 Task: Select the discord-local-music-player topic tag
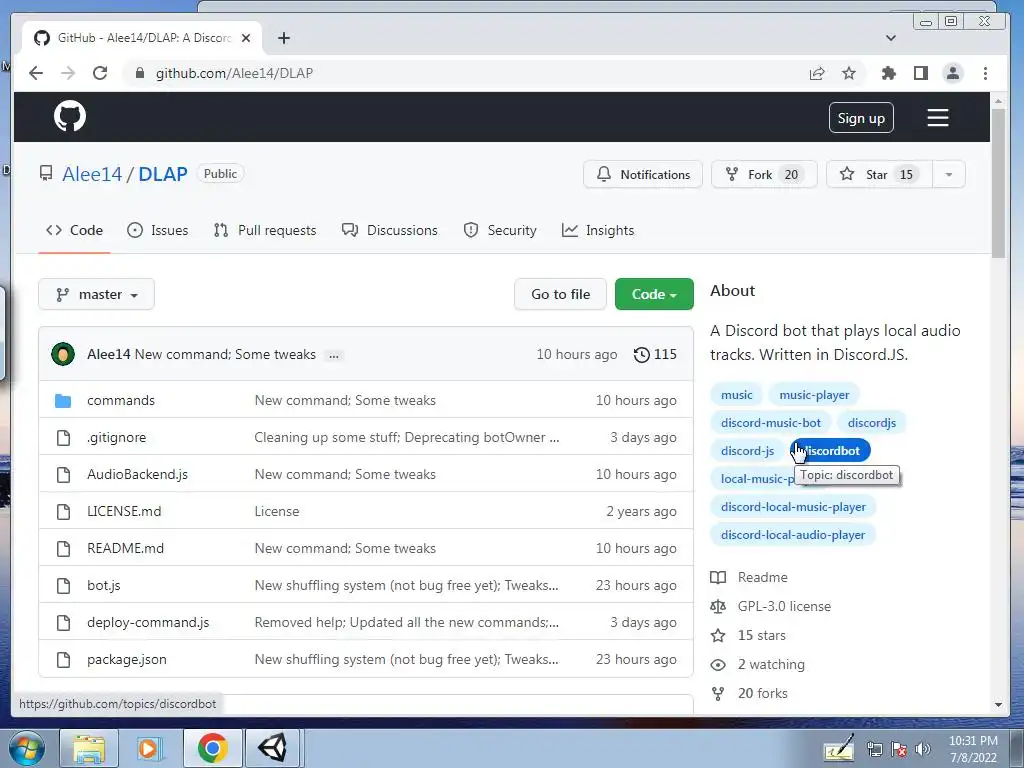793,507
